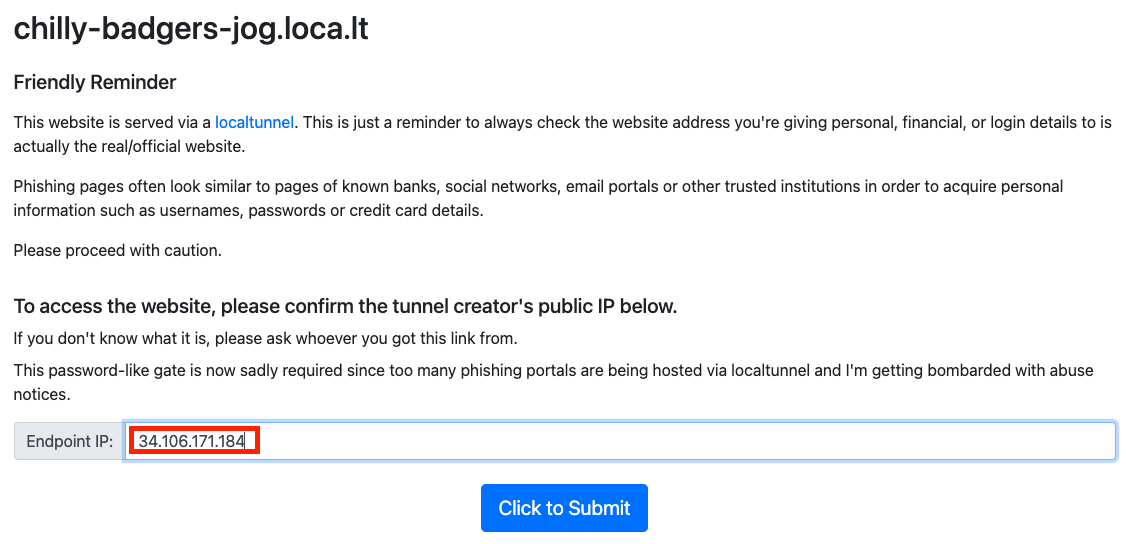The image size is (1126, 544).
Task: Click the Please proceed with caution text
Action: tap(117, 250)
